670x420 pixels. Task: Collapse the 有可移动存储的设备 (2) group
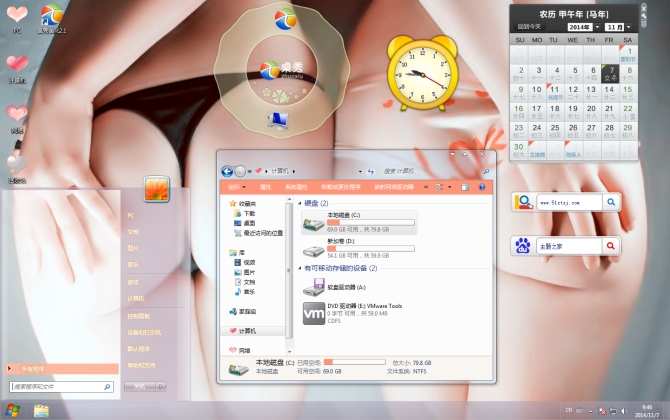300,268
